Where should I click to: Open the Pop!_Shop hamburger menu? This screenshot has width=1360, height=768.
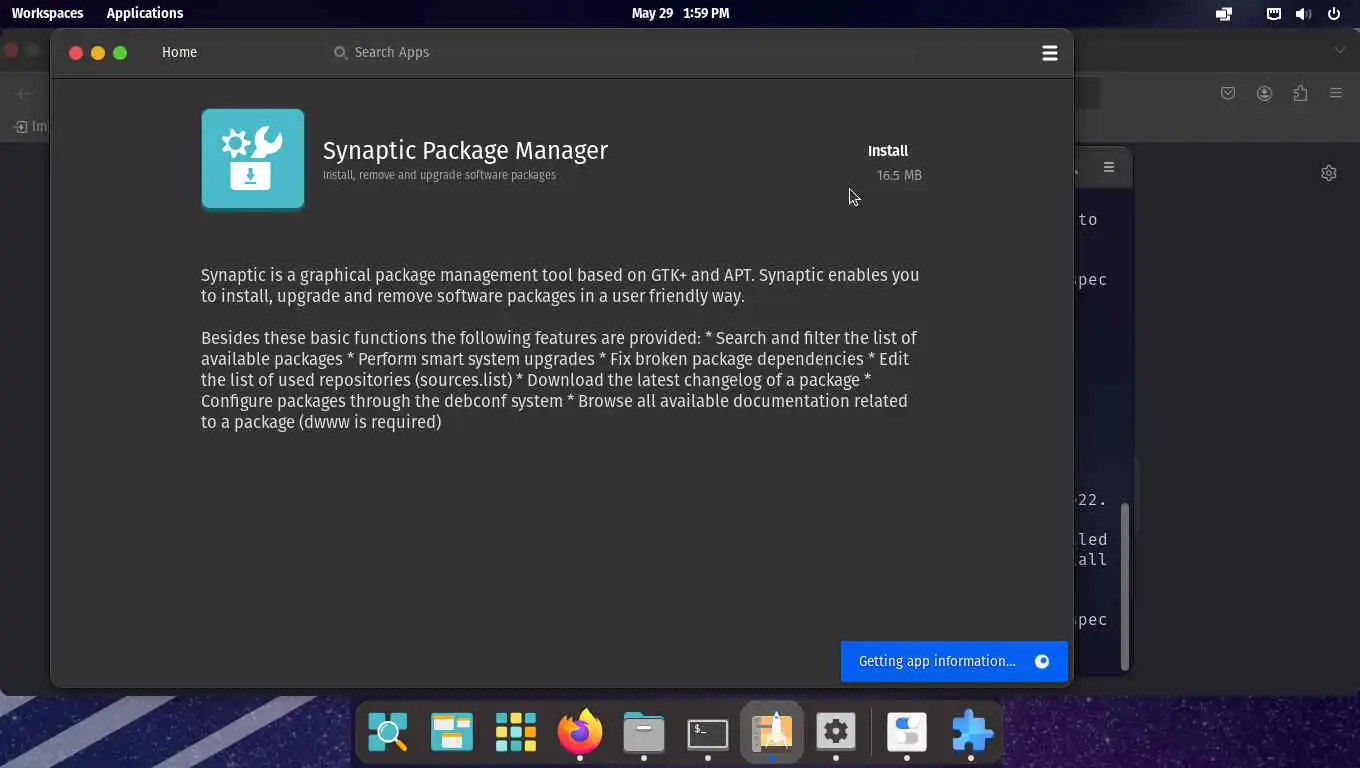pos(1049,53)
